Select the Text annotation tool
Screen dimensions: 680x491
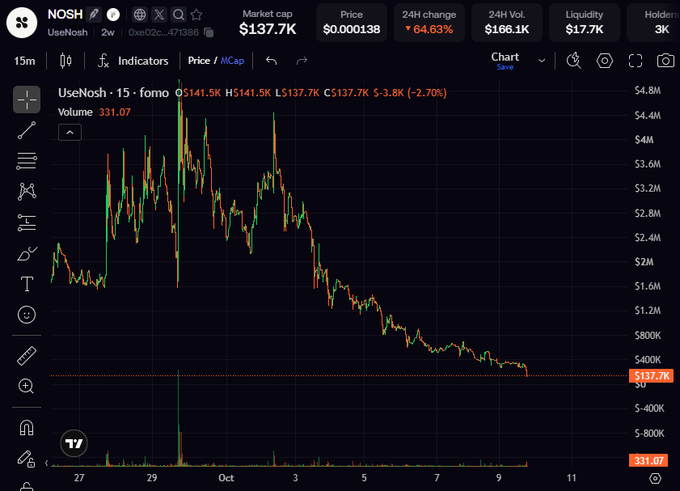(x=26, y=284)
